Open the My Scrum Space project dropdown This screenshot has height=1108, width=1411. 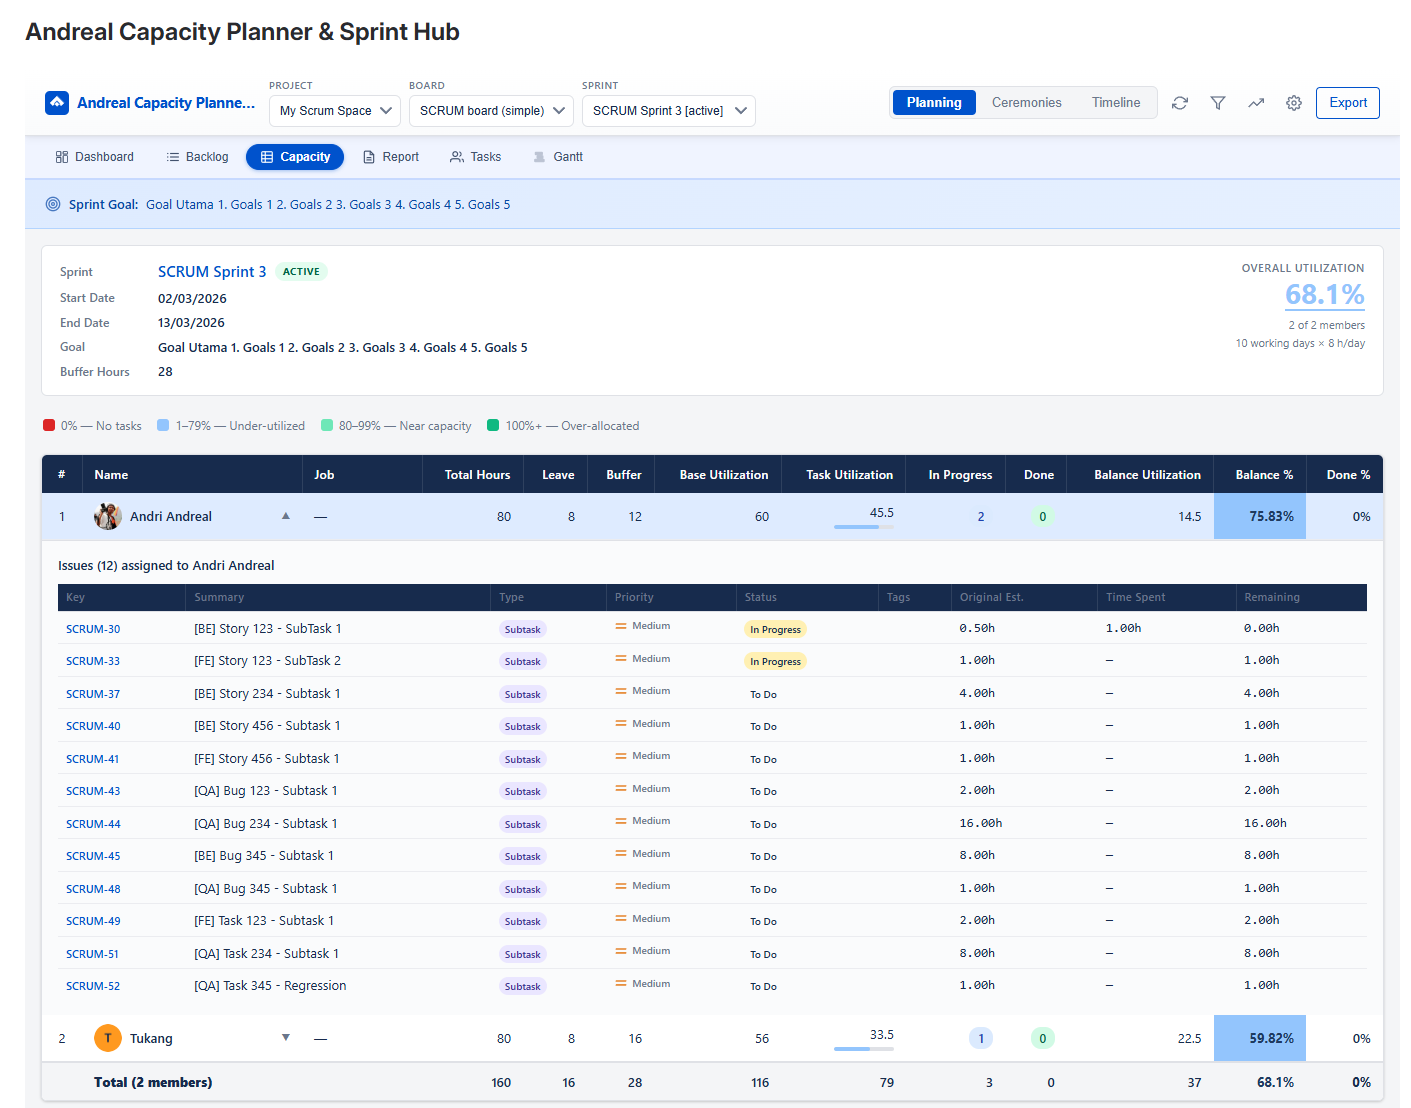coord(335,111)
